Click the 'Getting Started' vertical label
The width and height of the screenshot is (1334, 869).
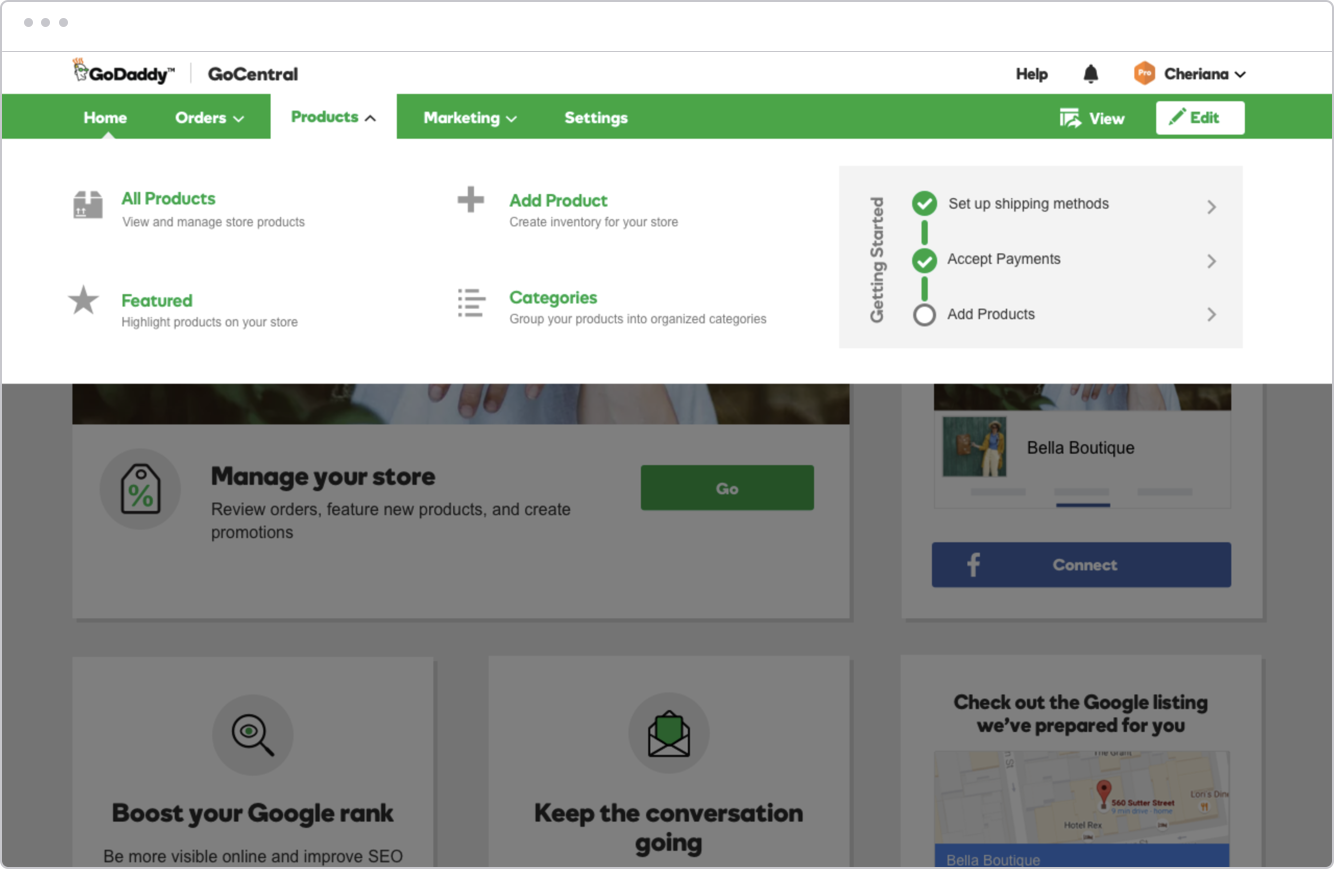point(877,259)
